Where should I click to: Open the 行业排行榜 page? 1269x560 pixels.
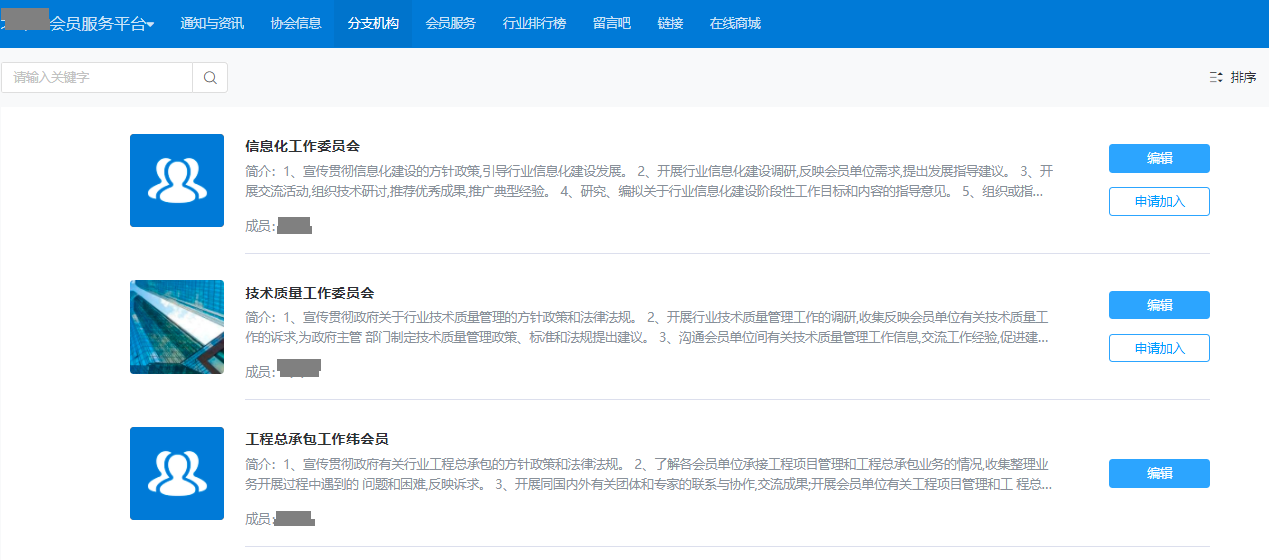[534, 24]
